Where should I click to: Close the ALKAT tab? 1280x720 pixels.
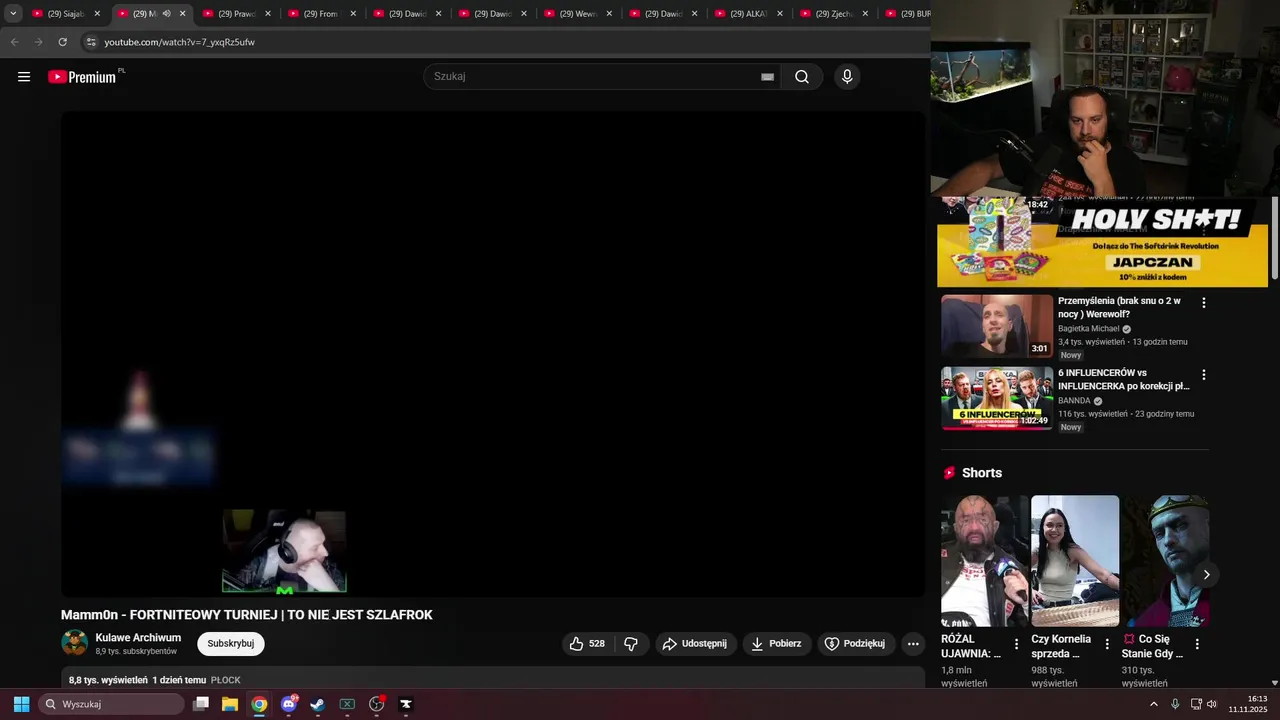[780, 14]
